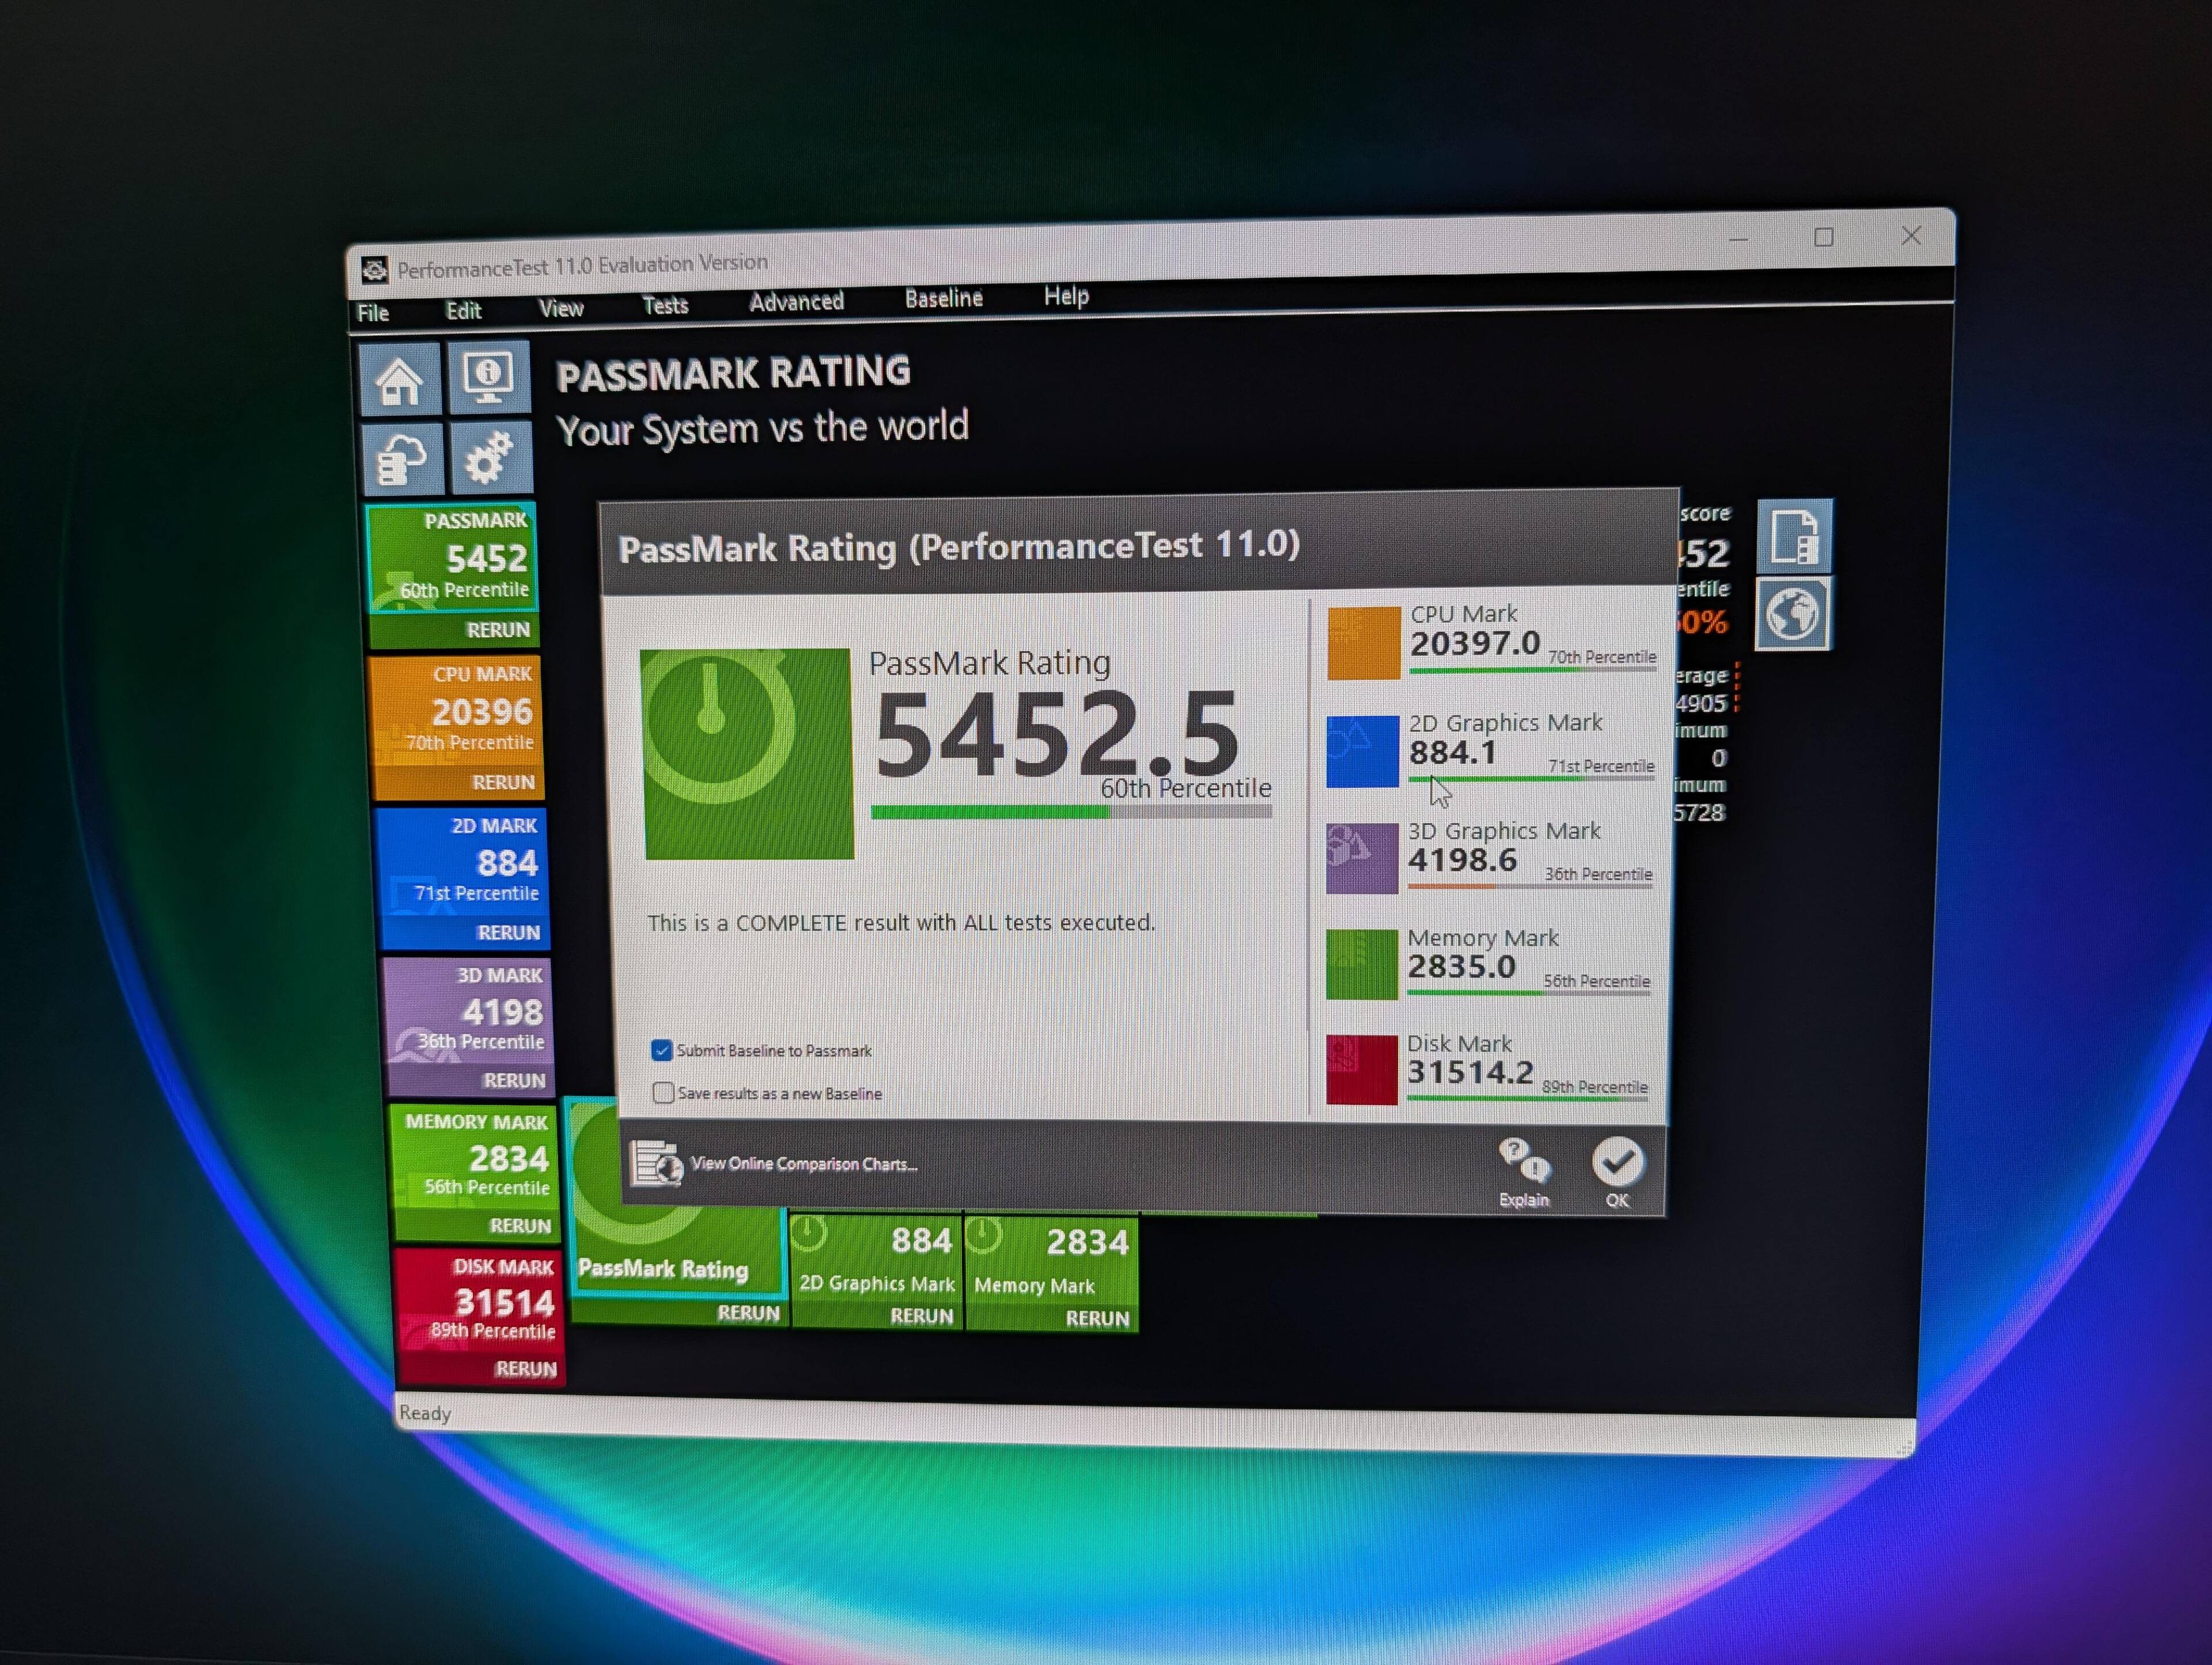Viewport: 2212px width, 1665px height.
Task: Uncheck Submit Baseline to Passmark
Action: pos(661,1050)
